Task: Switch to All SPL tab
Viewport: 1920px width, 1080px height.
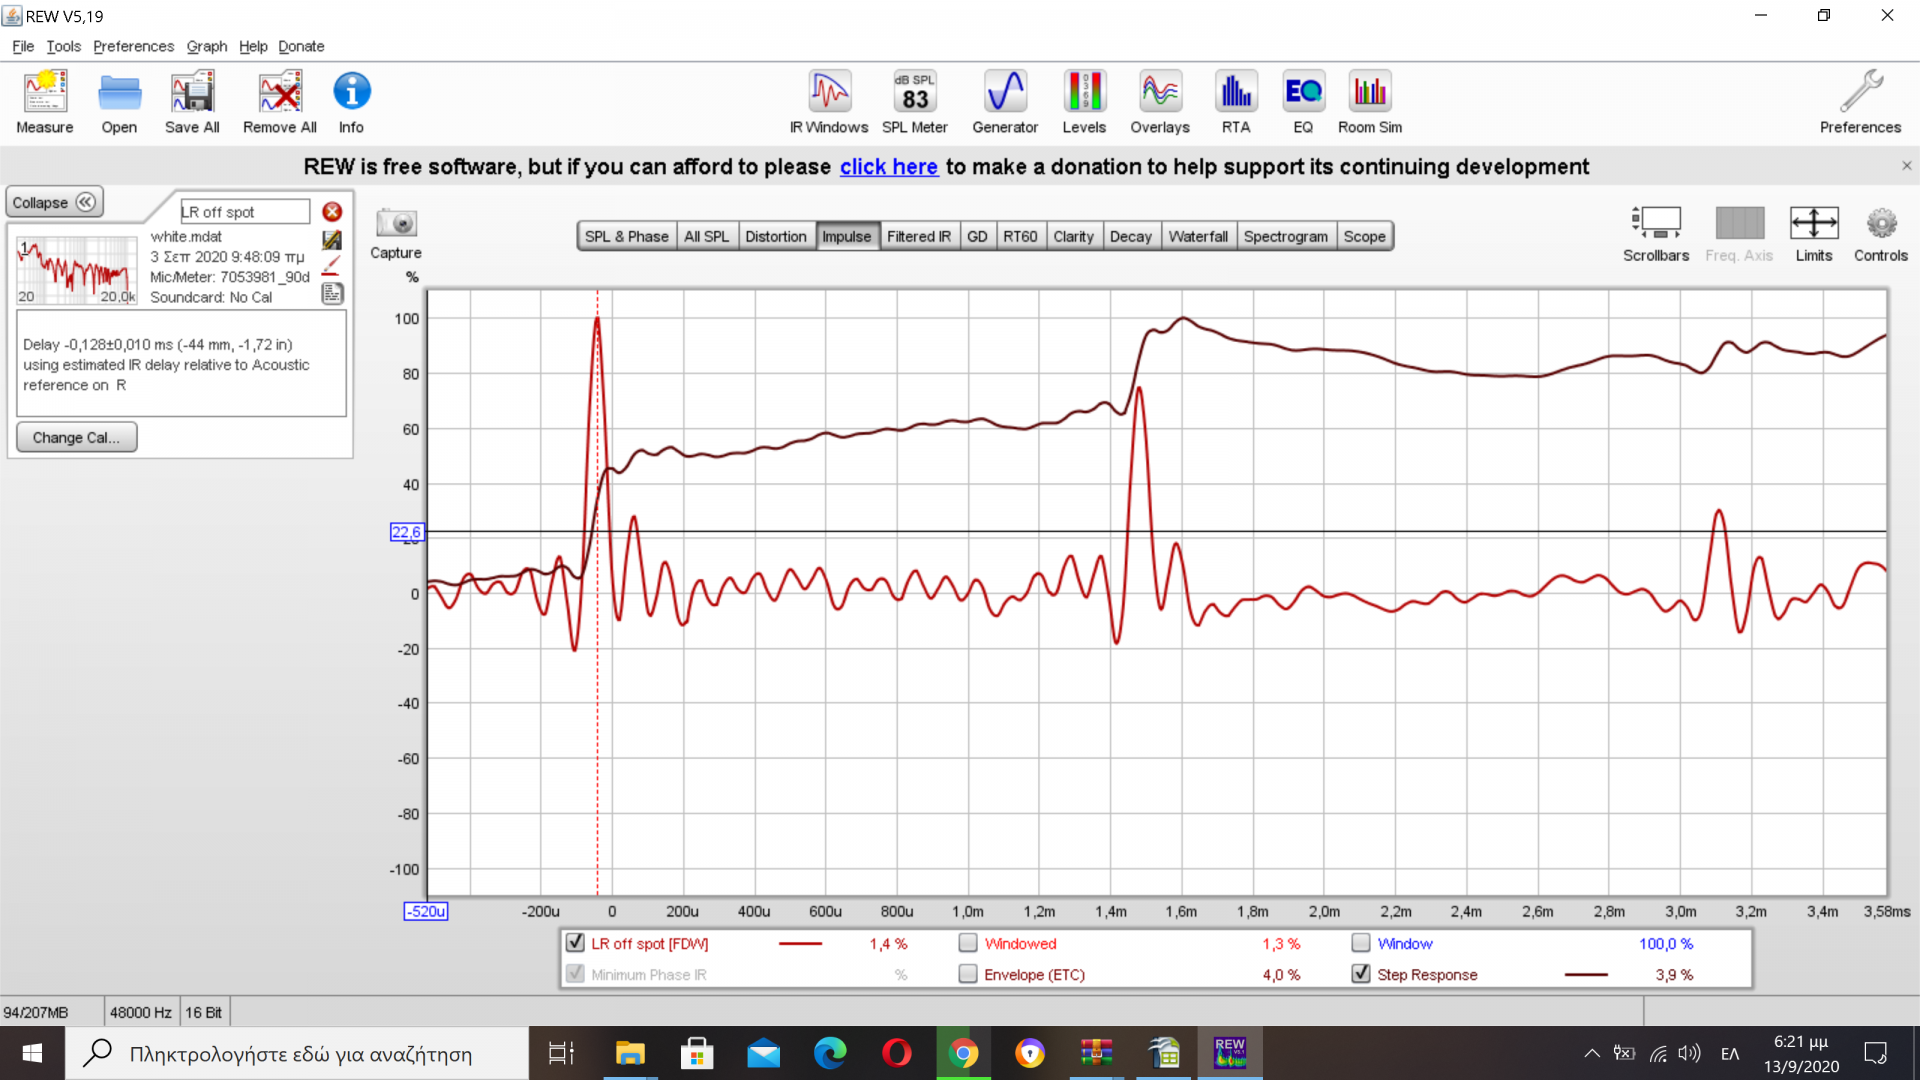Action: pos(706,236)
